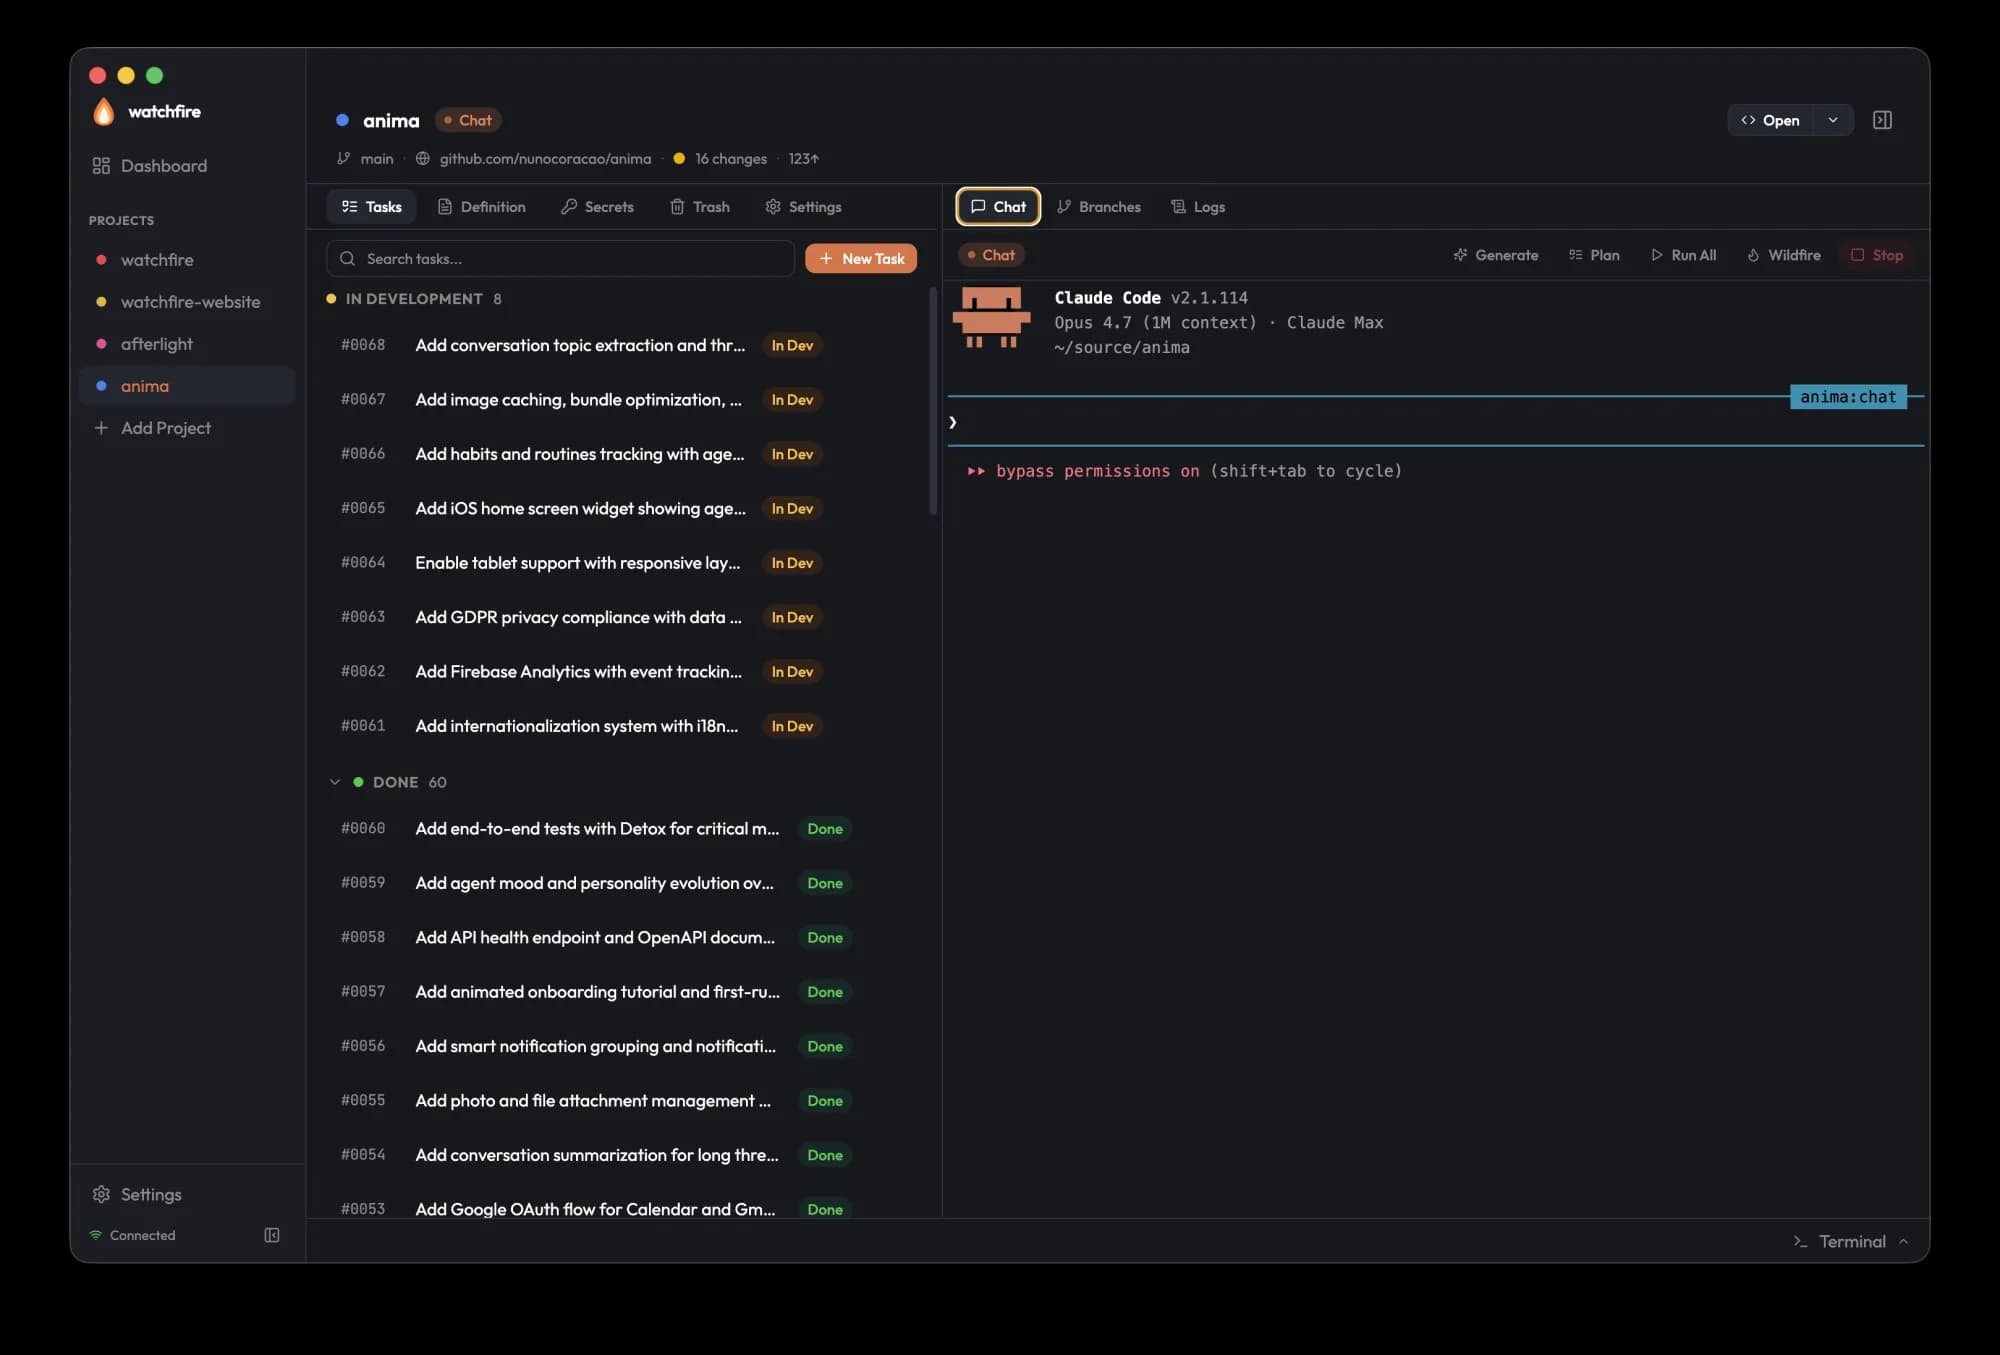Click the task list scrollbar
2000x1355 pixels.
click(x=933, y=400)
